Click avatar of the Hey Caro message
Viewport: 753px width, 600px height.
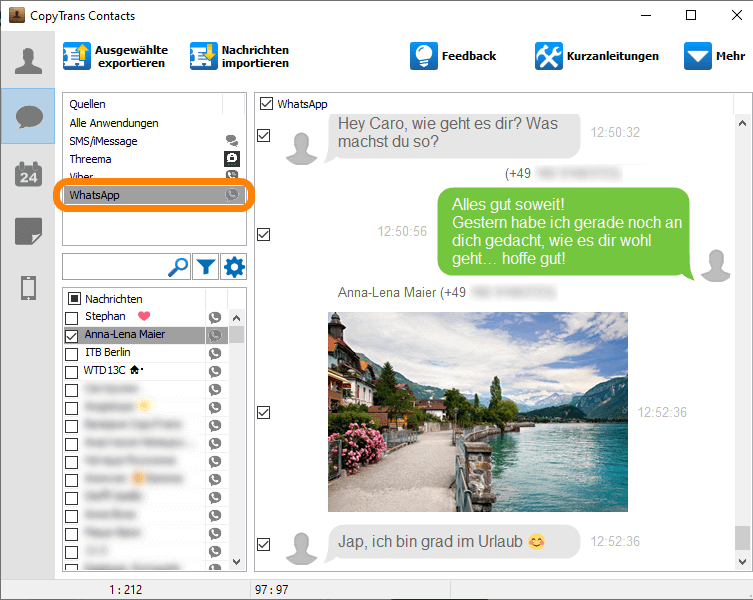(301, 149)
